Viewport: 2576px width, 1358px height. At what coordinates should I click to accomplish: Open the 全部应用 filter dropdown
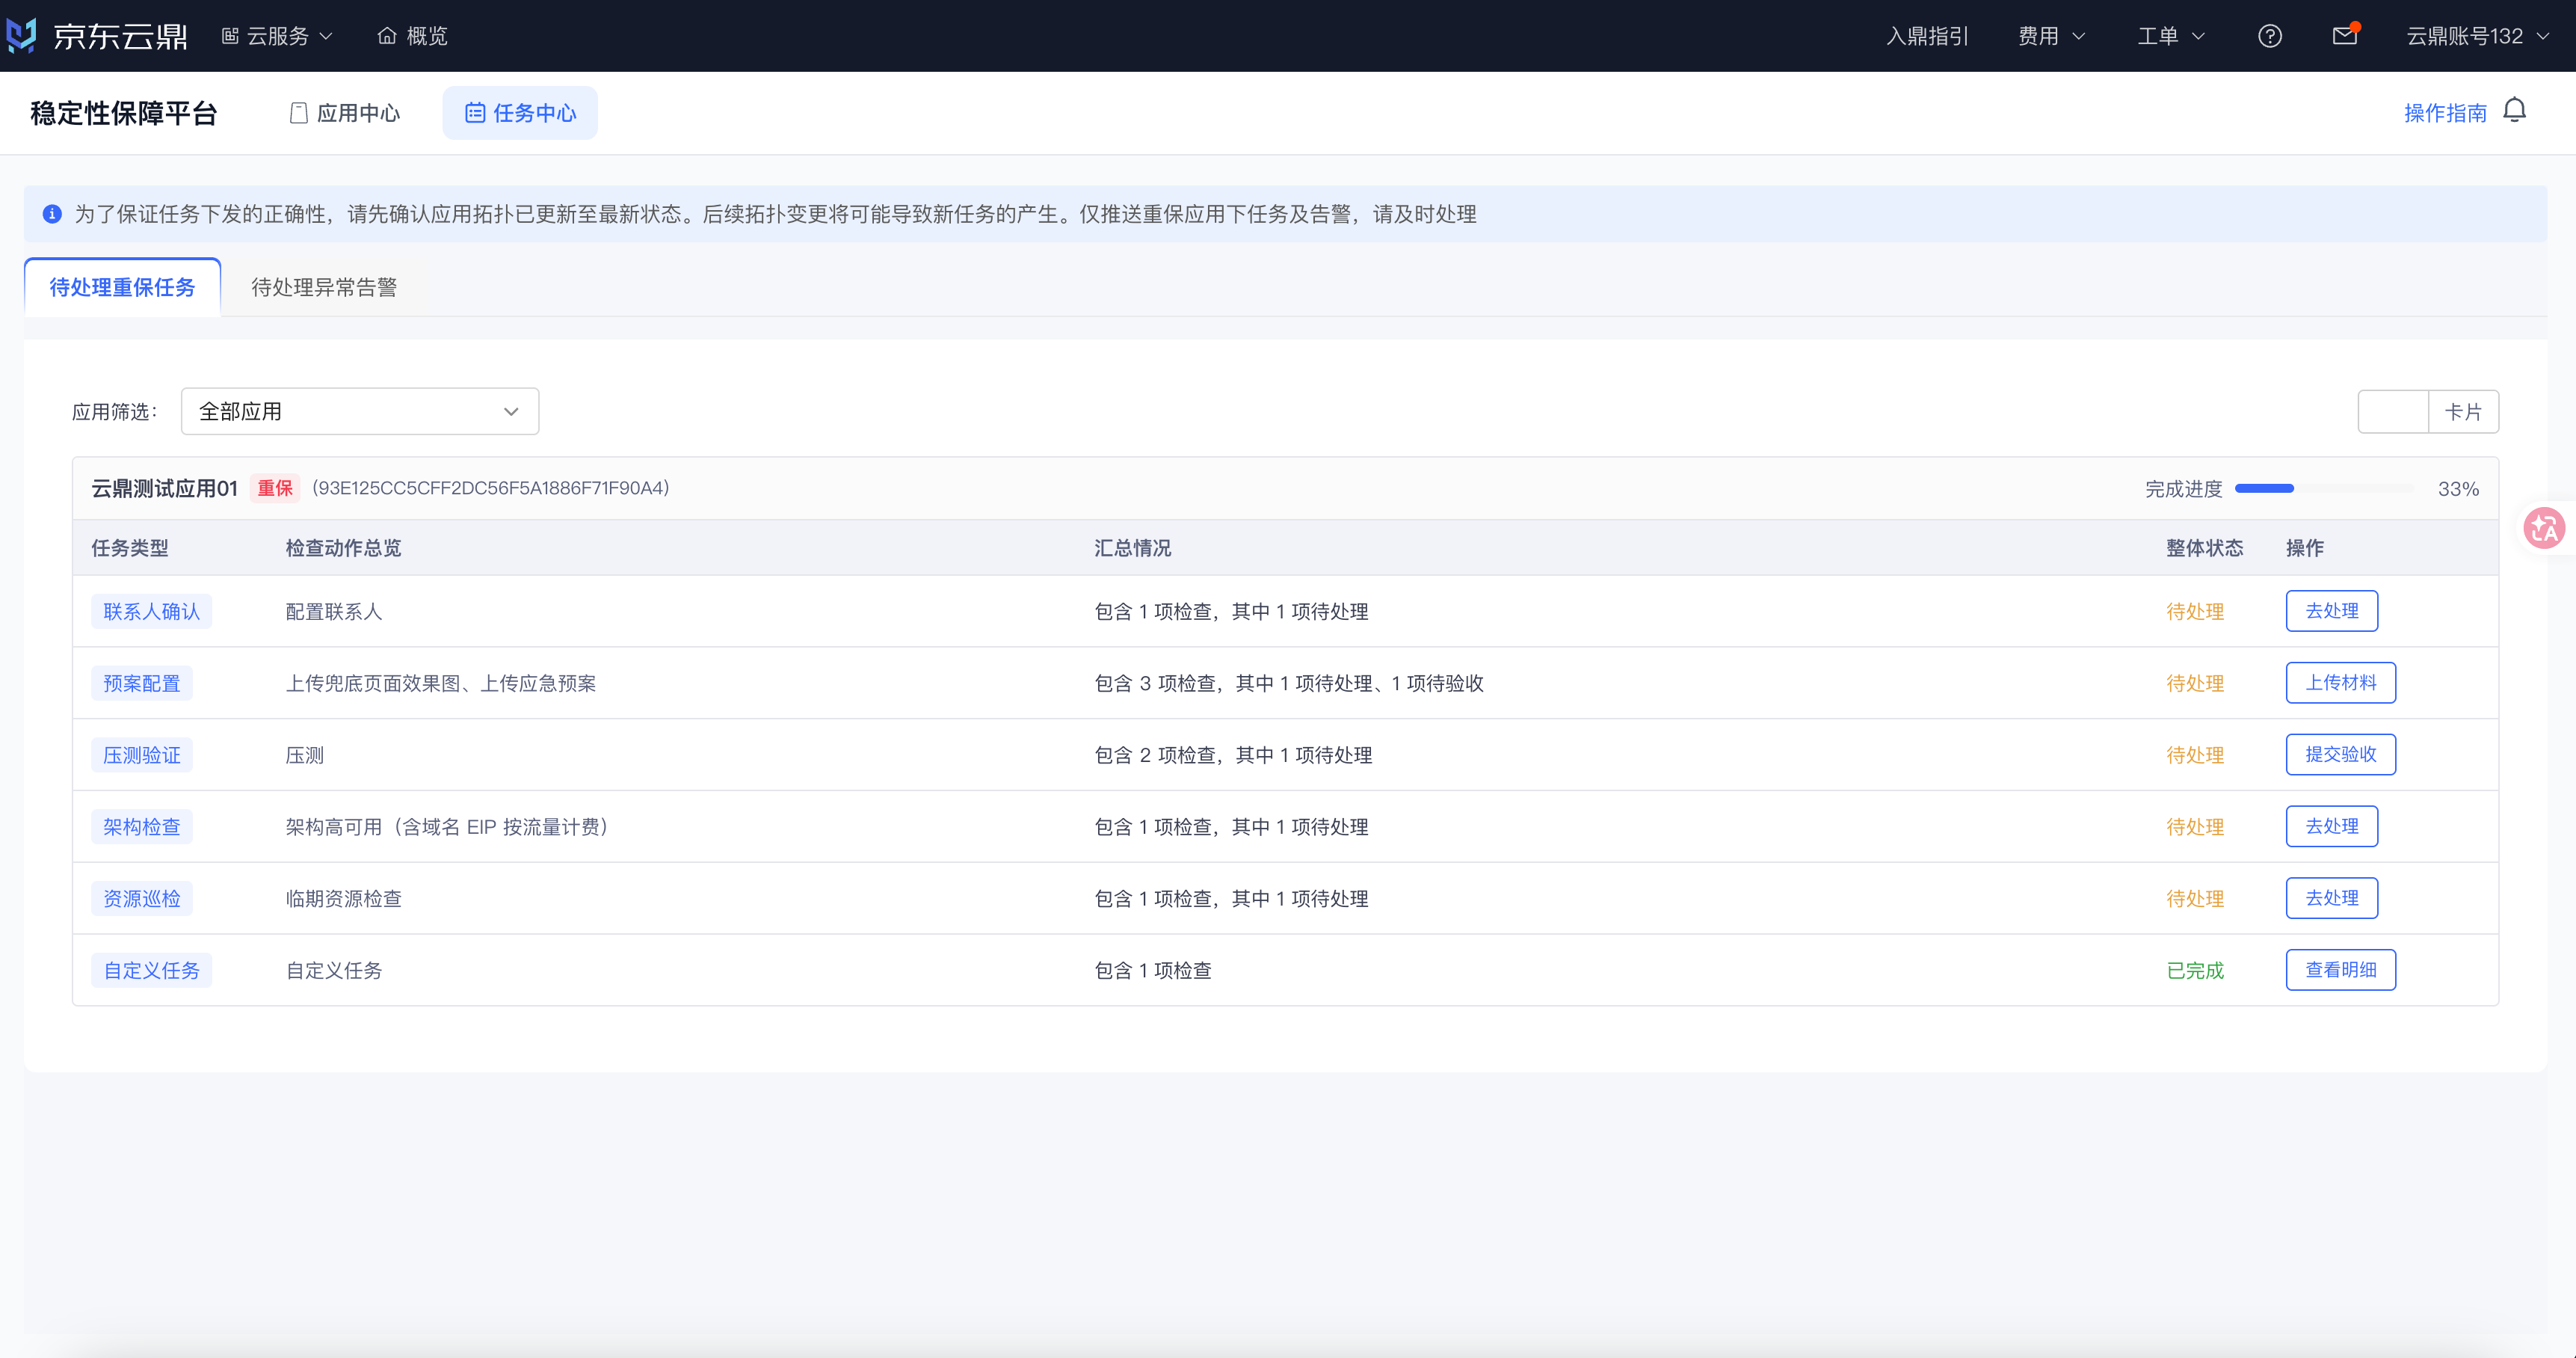[x=360, y=411]
